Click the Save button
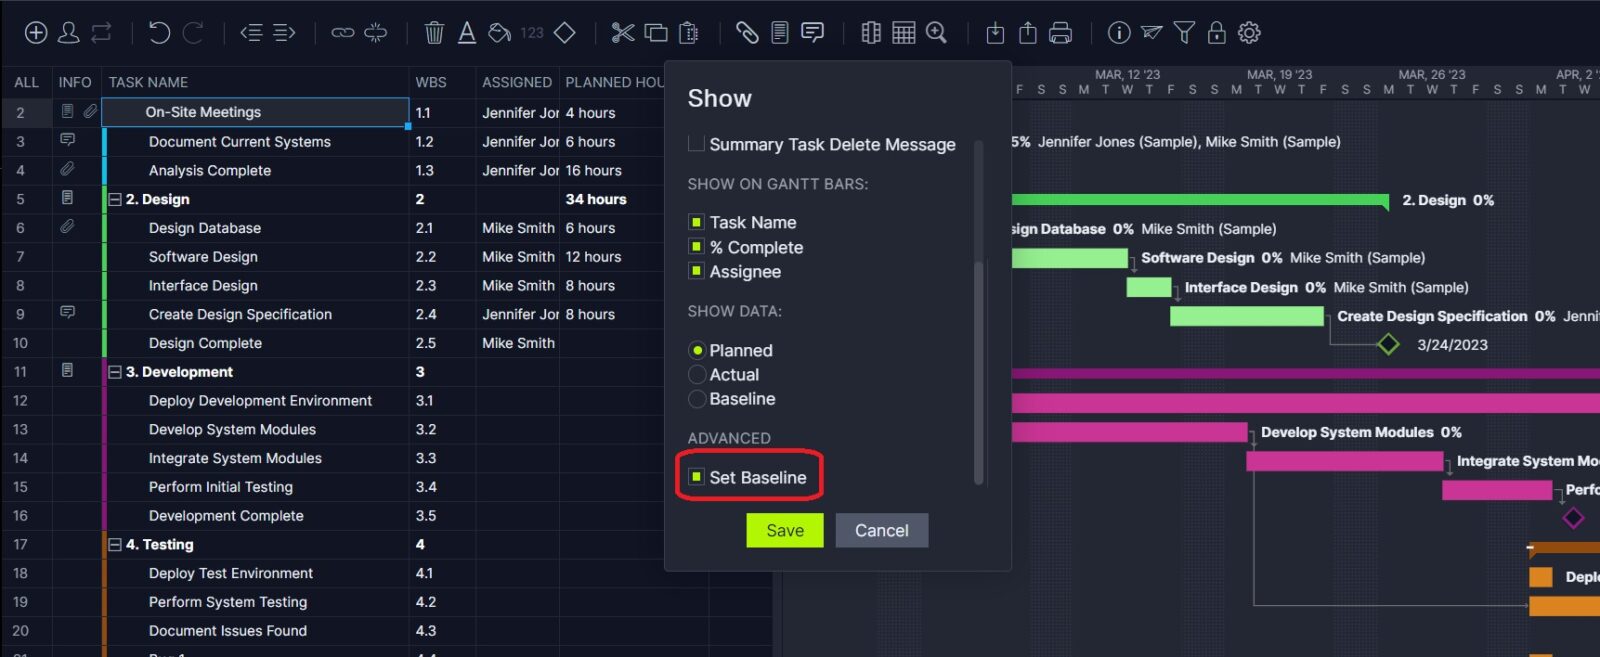 (784, 530)
